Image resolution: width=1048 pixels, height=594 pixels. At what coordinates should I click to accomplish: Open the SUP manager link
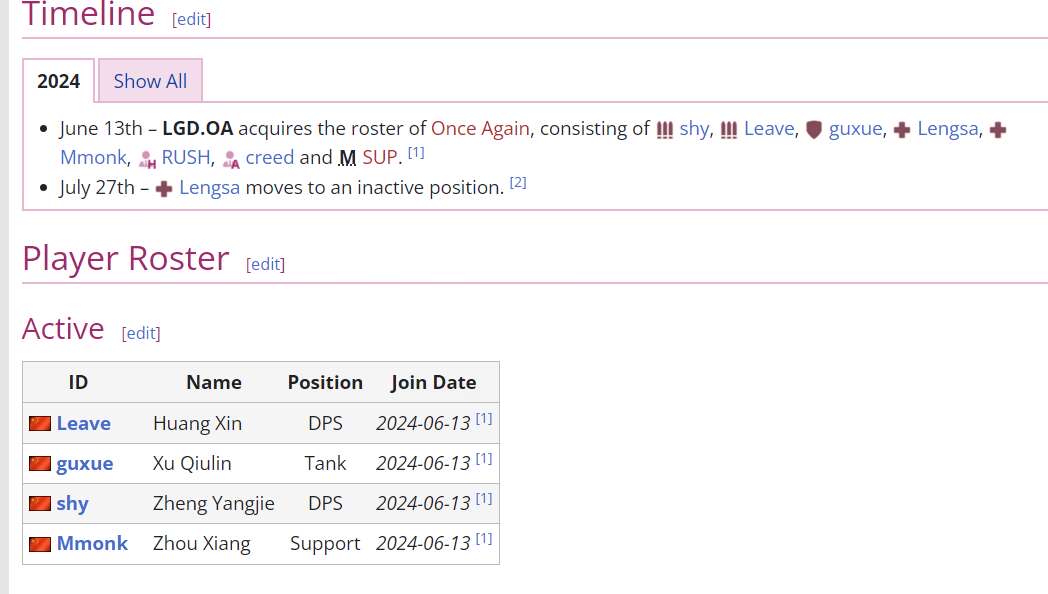(x=380, y=158)
